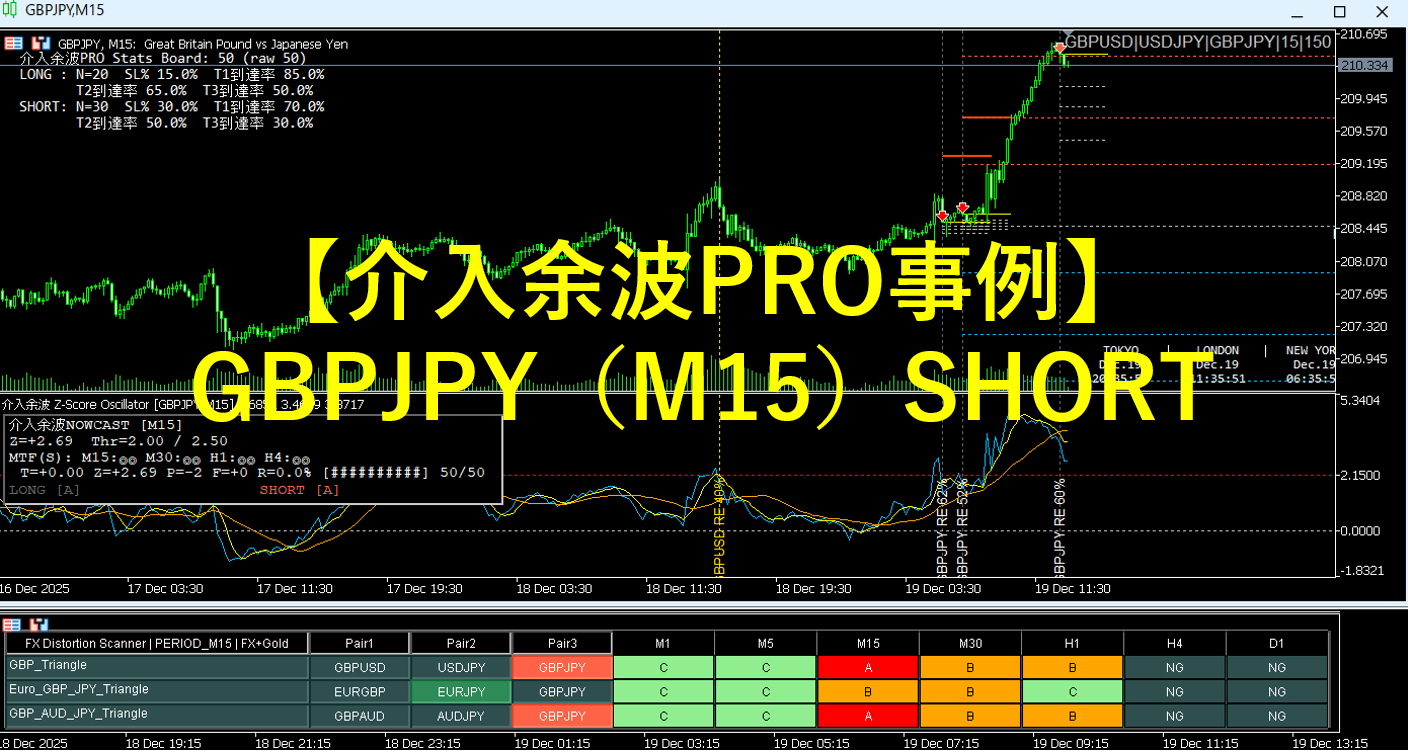The height and width of the screenshot is (751, 1408).
Task: Click the leftmost red arrow signal near 208.445
Action: point(942,215)
